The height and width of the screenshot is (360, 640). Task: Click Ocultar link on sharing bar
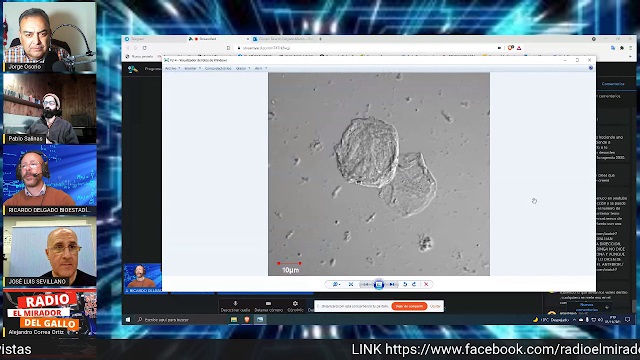coord(435,306)
